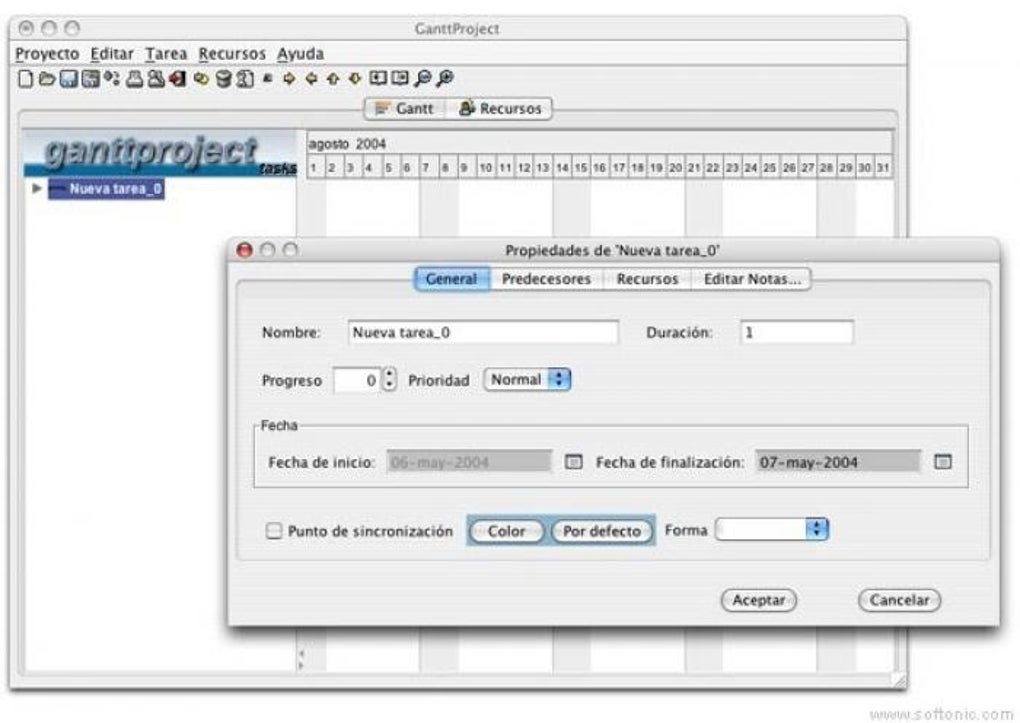Open the Tarea menu
The height and width of the screenshot is (723, 1020).
click(166, 54)
